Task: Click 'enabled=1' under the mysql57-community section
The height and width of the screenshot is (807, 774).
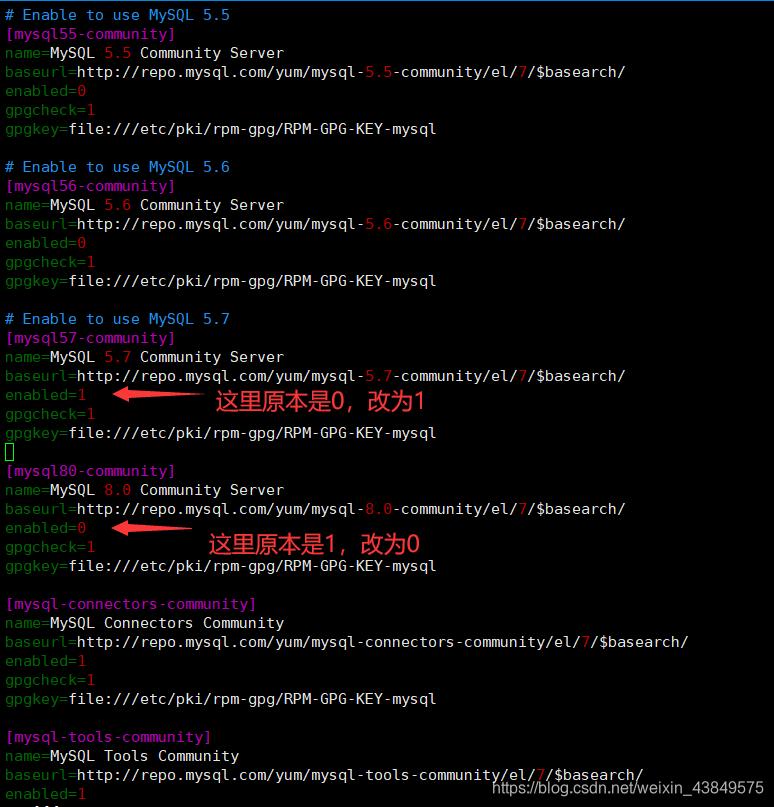Action: pos(46,395)
